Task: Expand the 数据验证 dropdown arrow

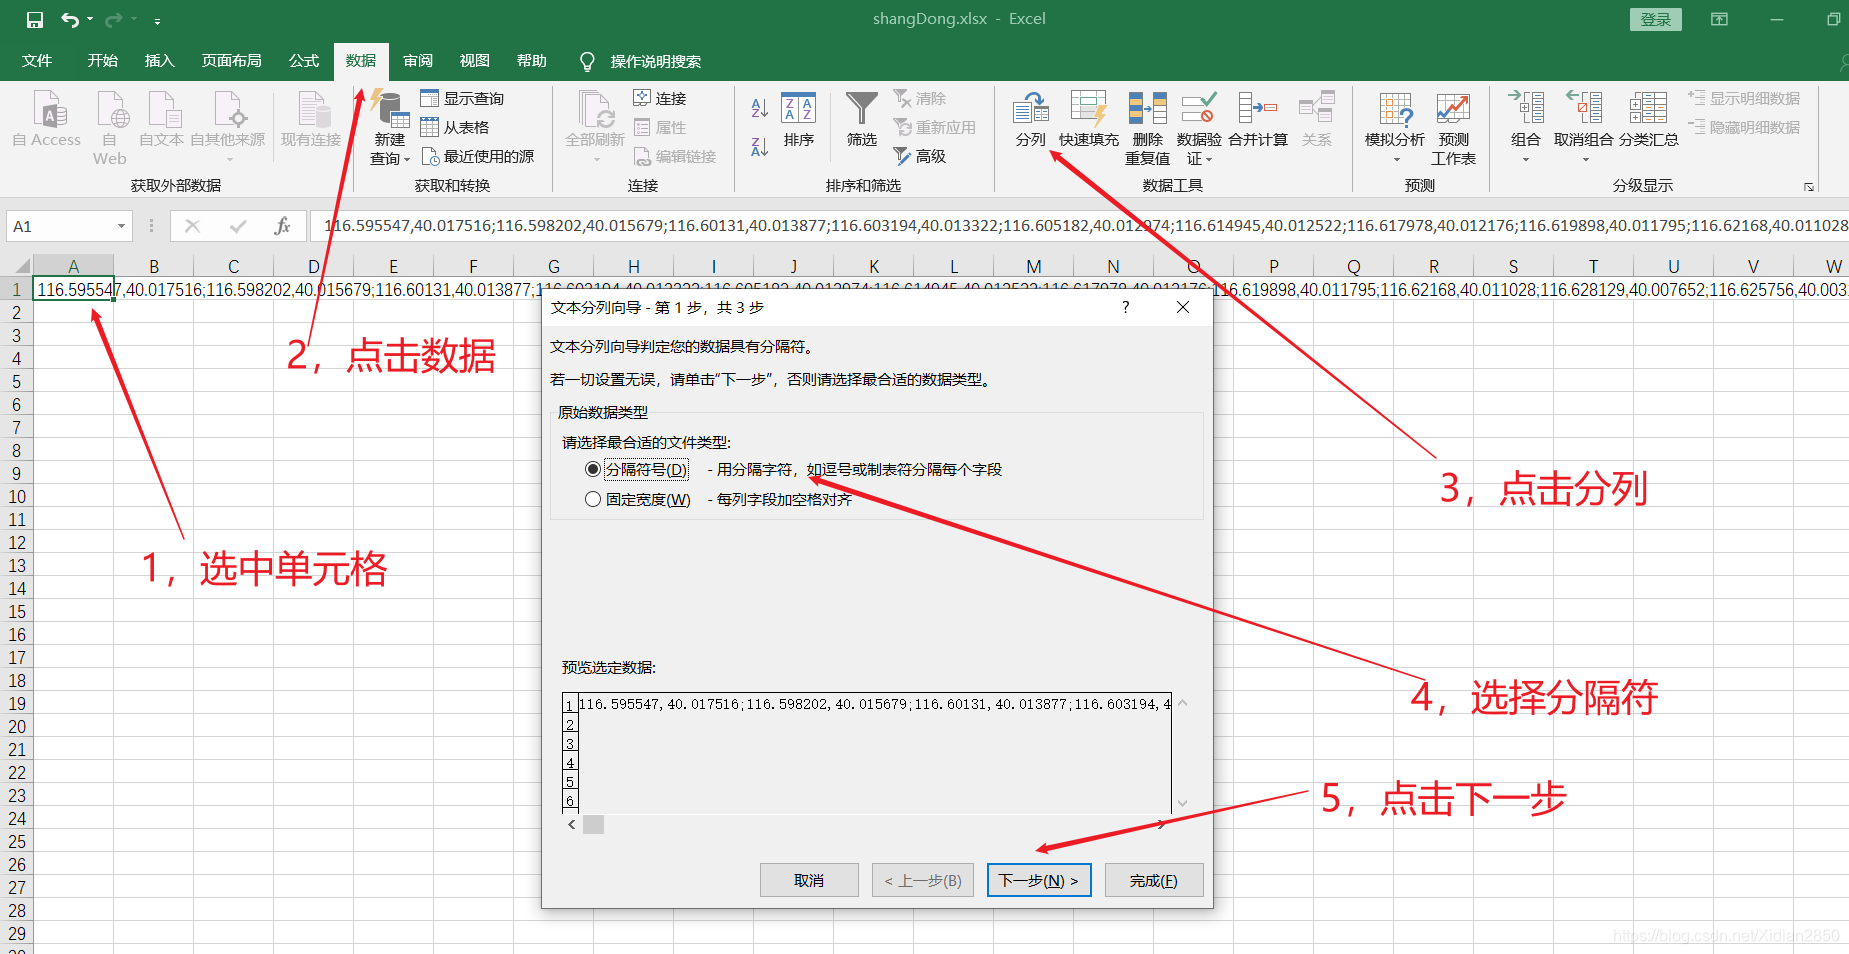Action: pyautogui.click(x=1209, y=160)
